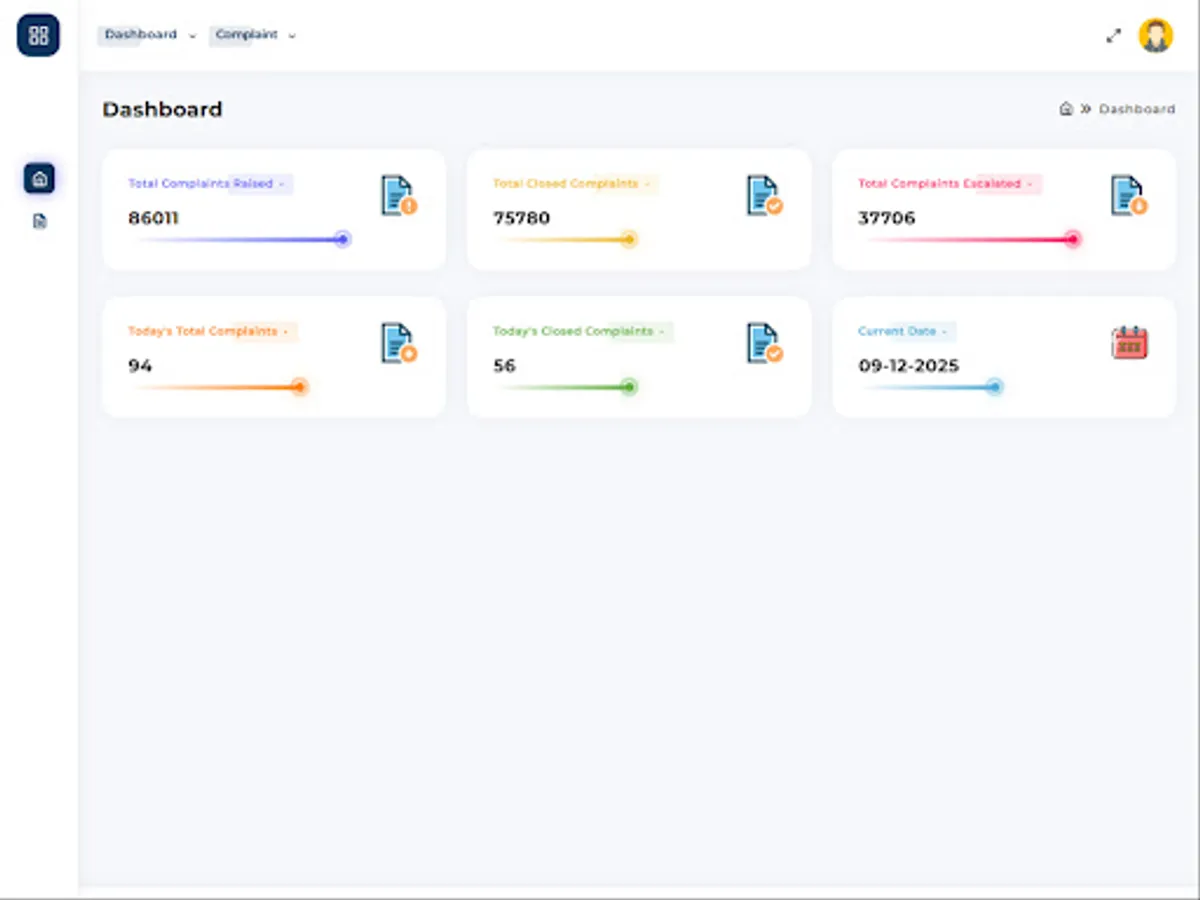The width and height of the screenshot is (1200, 900).
Task: Click the calendar icon on Current Date card
Action: click(1128, 342)
